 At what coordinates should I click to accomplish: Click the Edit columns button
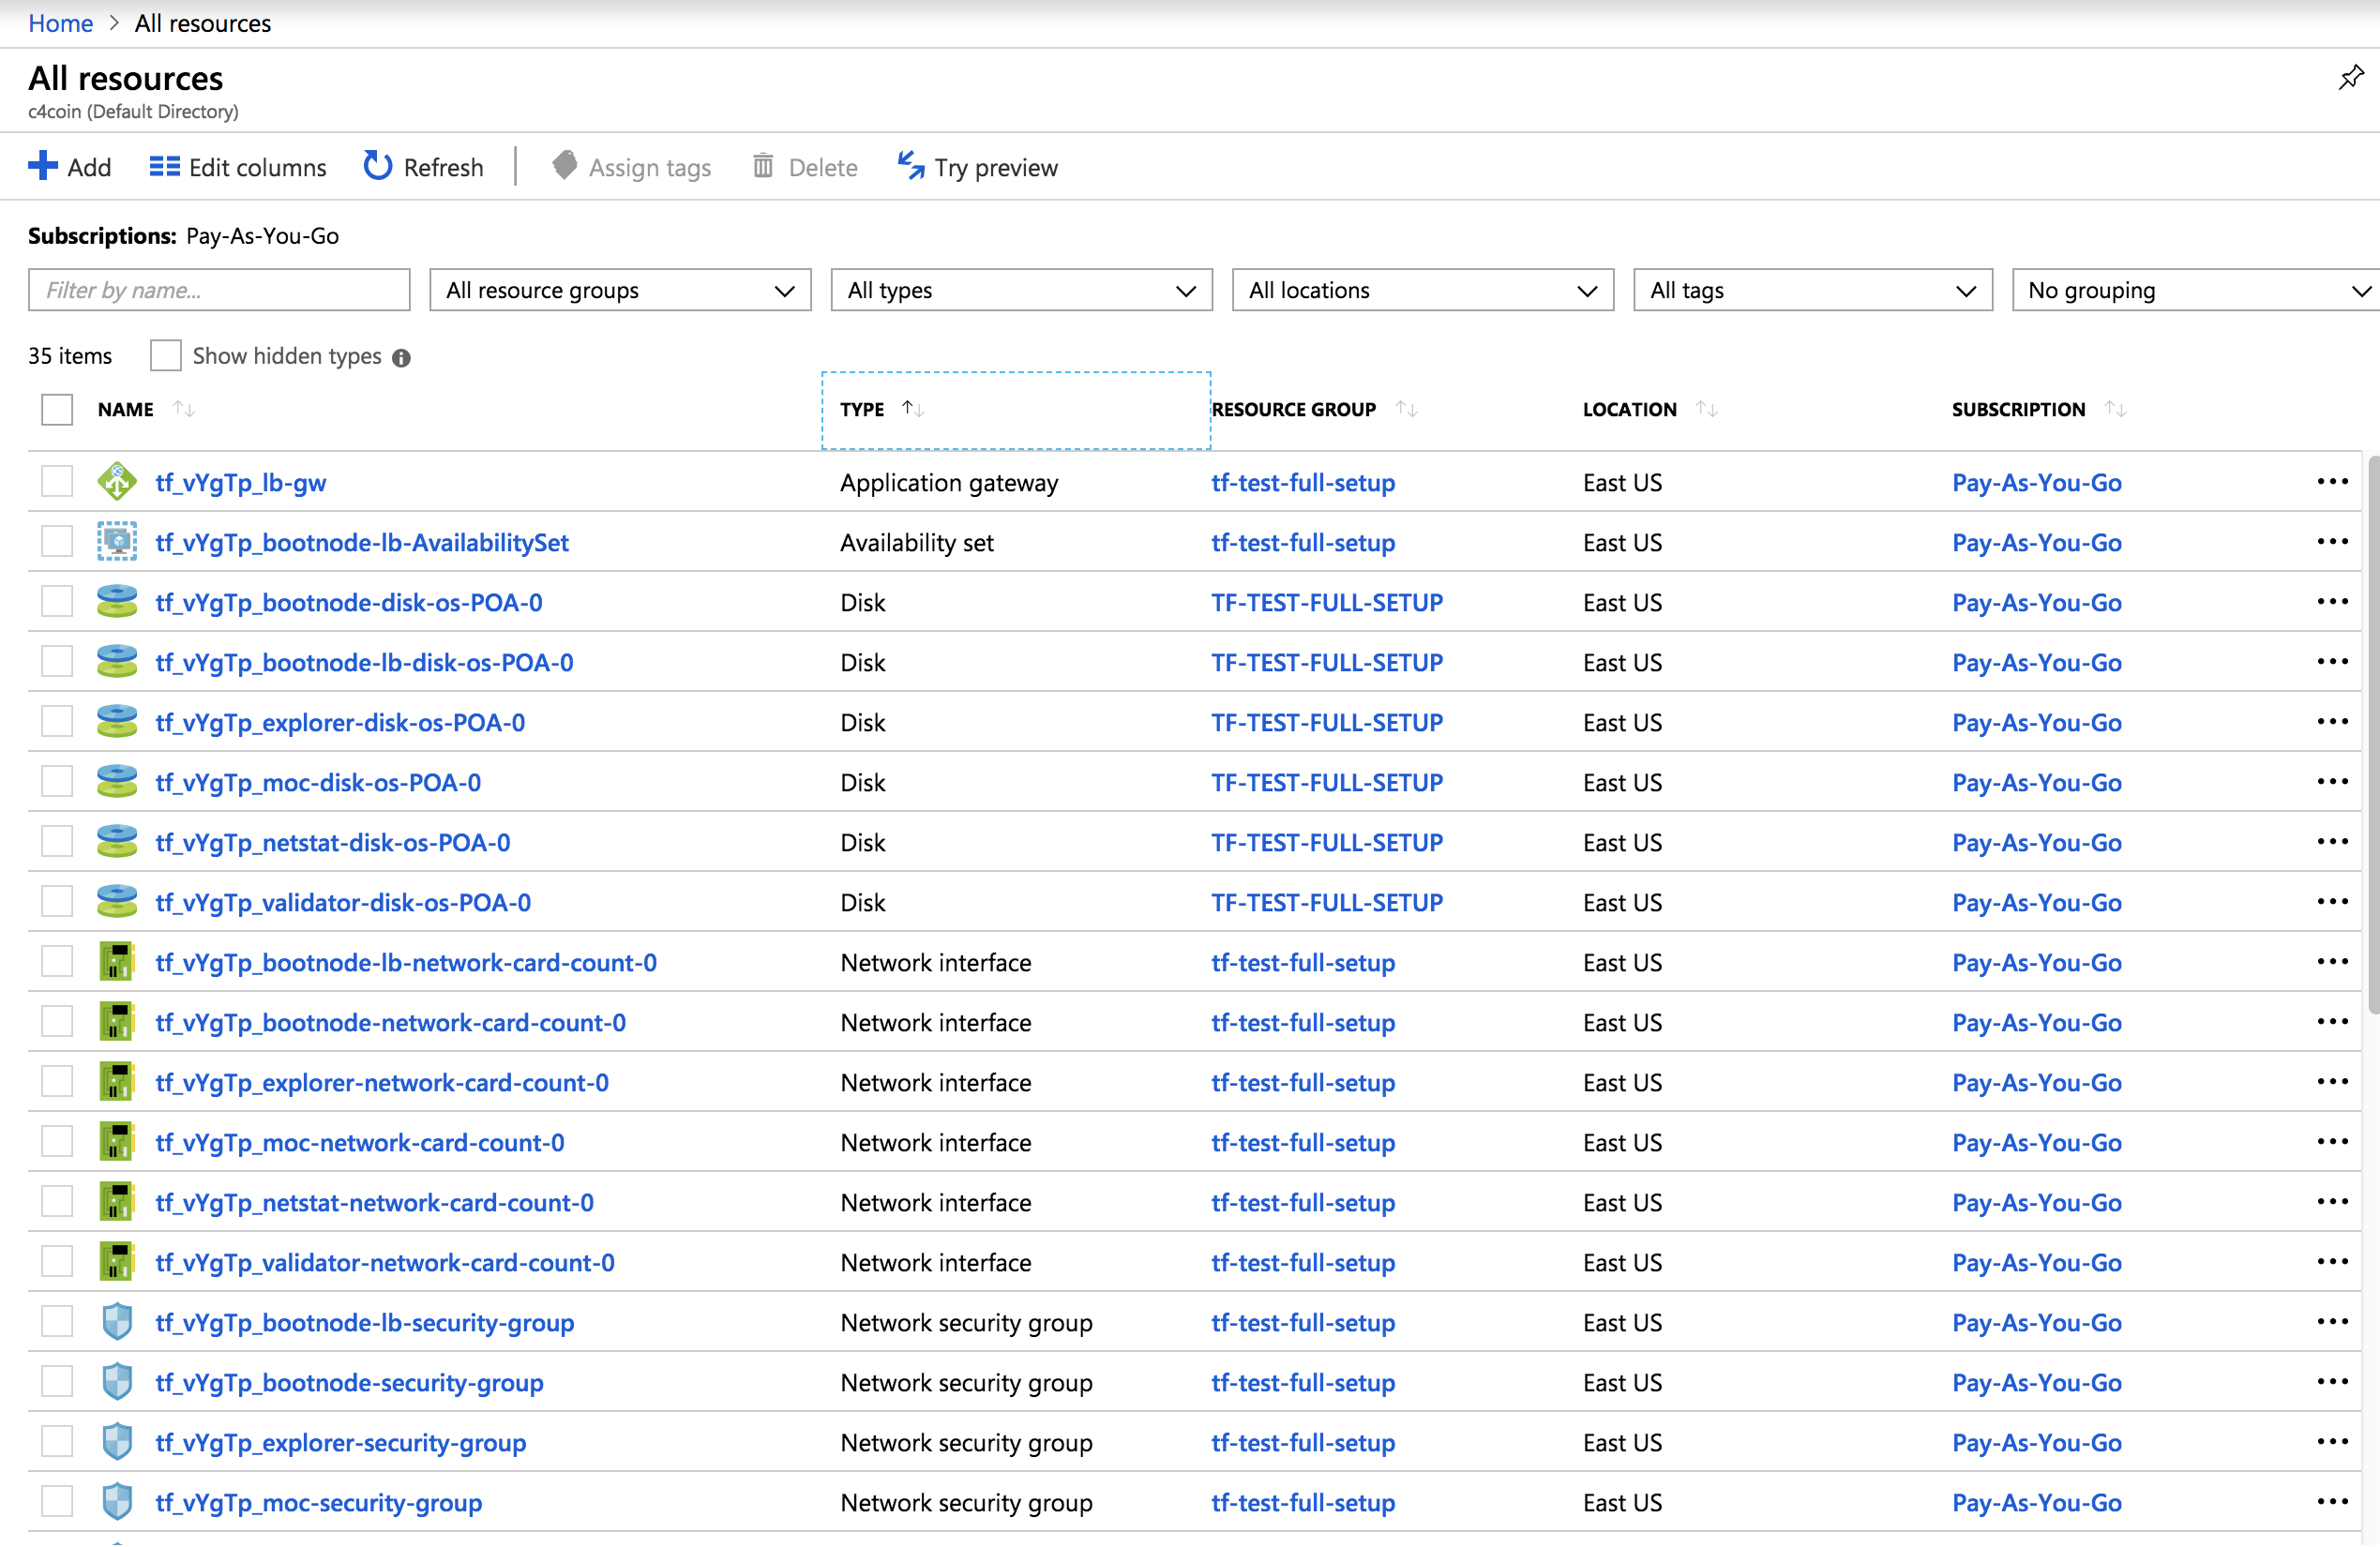point(238,167)
